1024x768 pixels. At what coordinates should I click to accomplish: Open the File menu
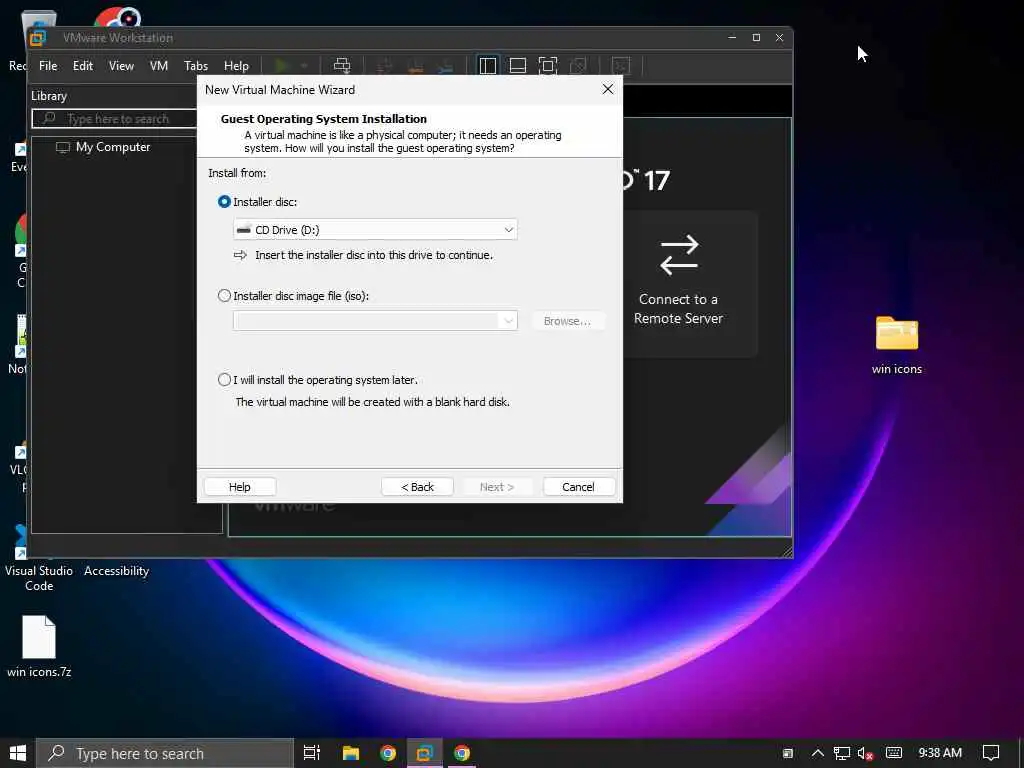point(48,66)
